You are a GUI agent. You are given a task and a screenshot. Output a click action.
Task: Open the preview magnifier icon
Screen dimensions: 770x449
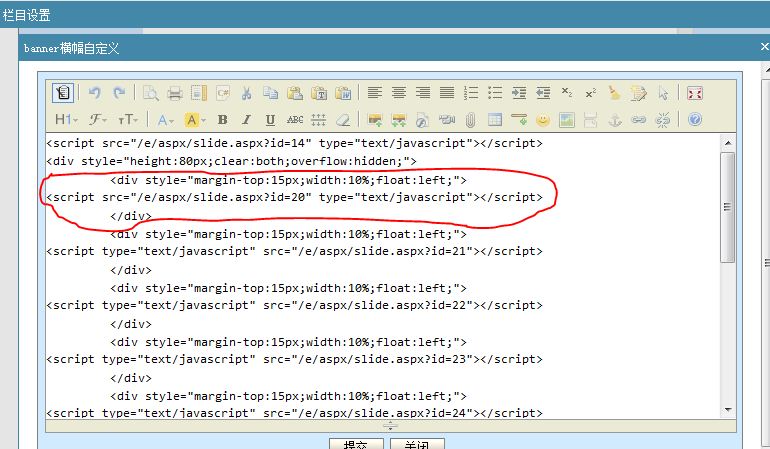(x=150, y=93)
